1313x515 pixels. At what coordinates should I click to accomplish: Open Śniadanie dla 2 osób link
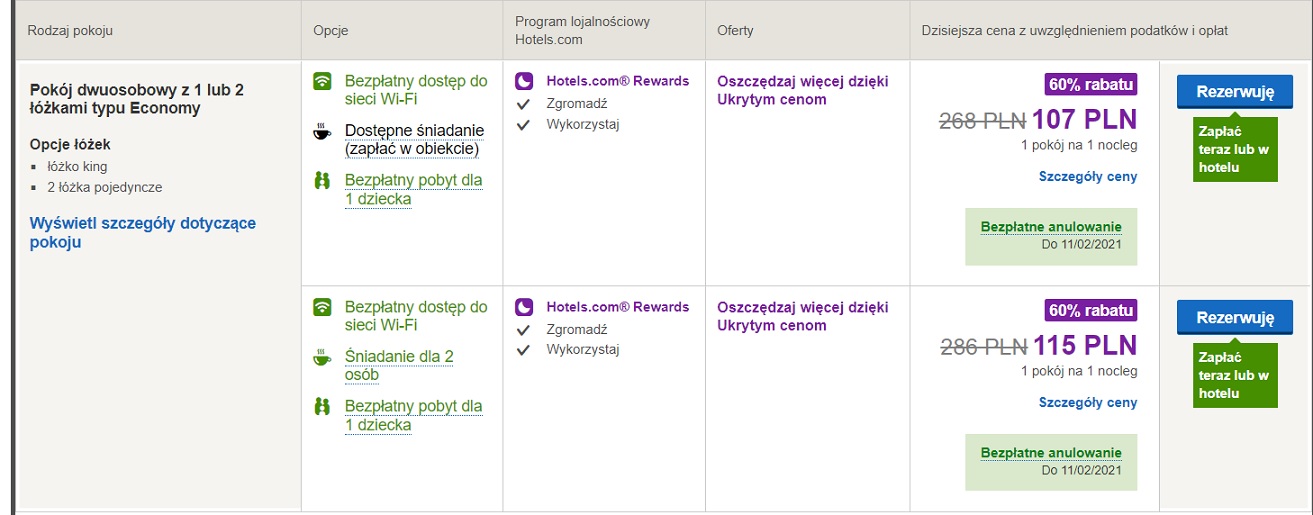tap(399, 366)
